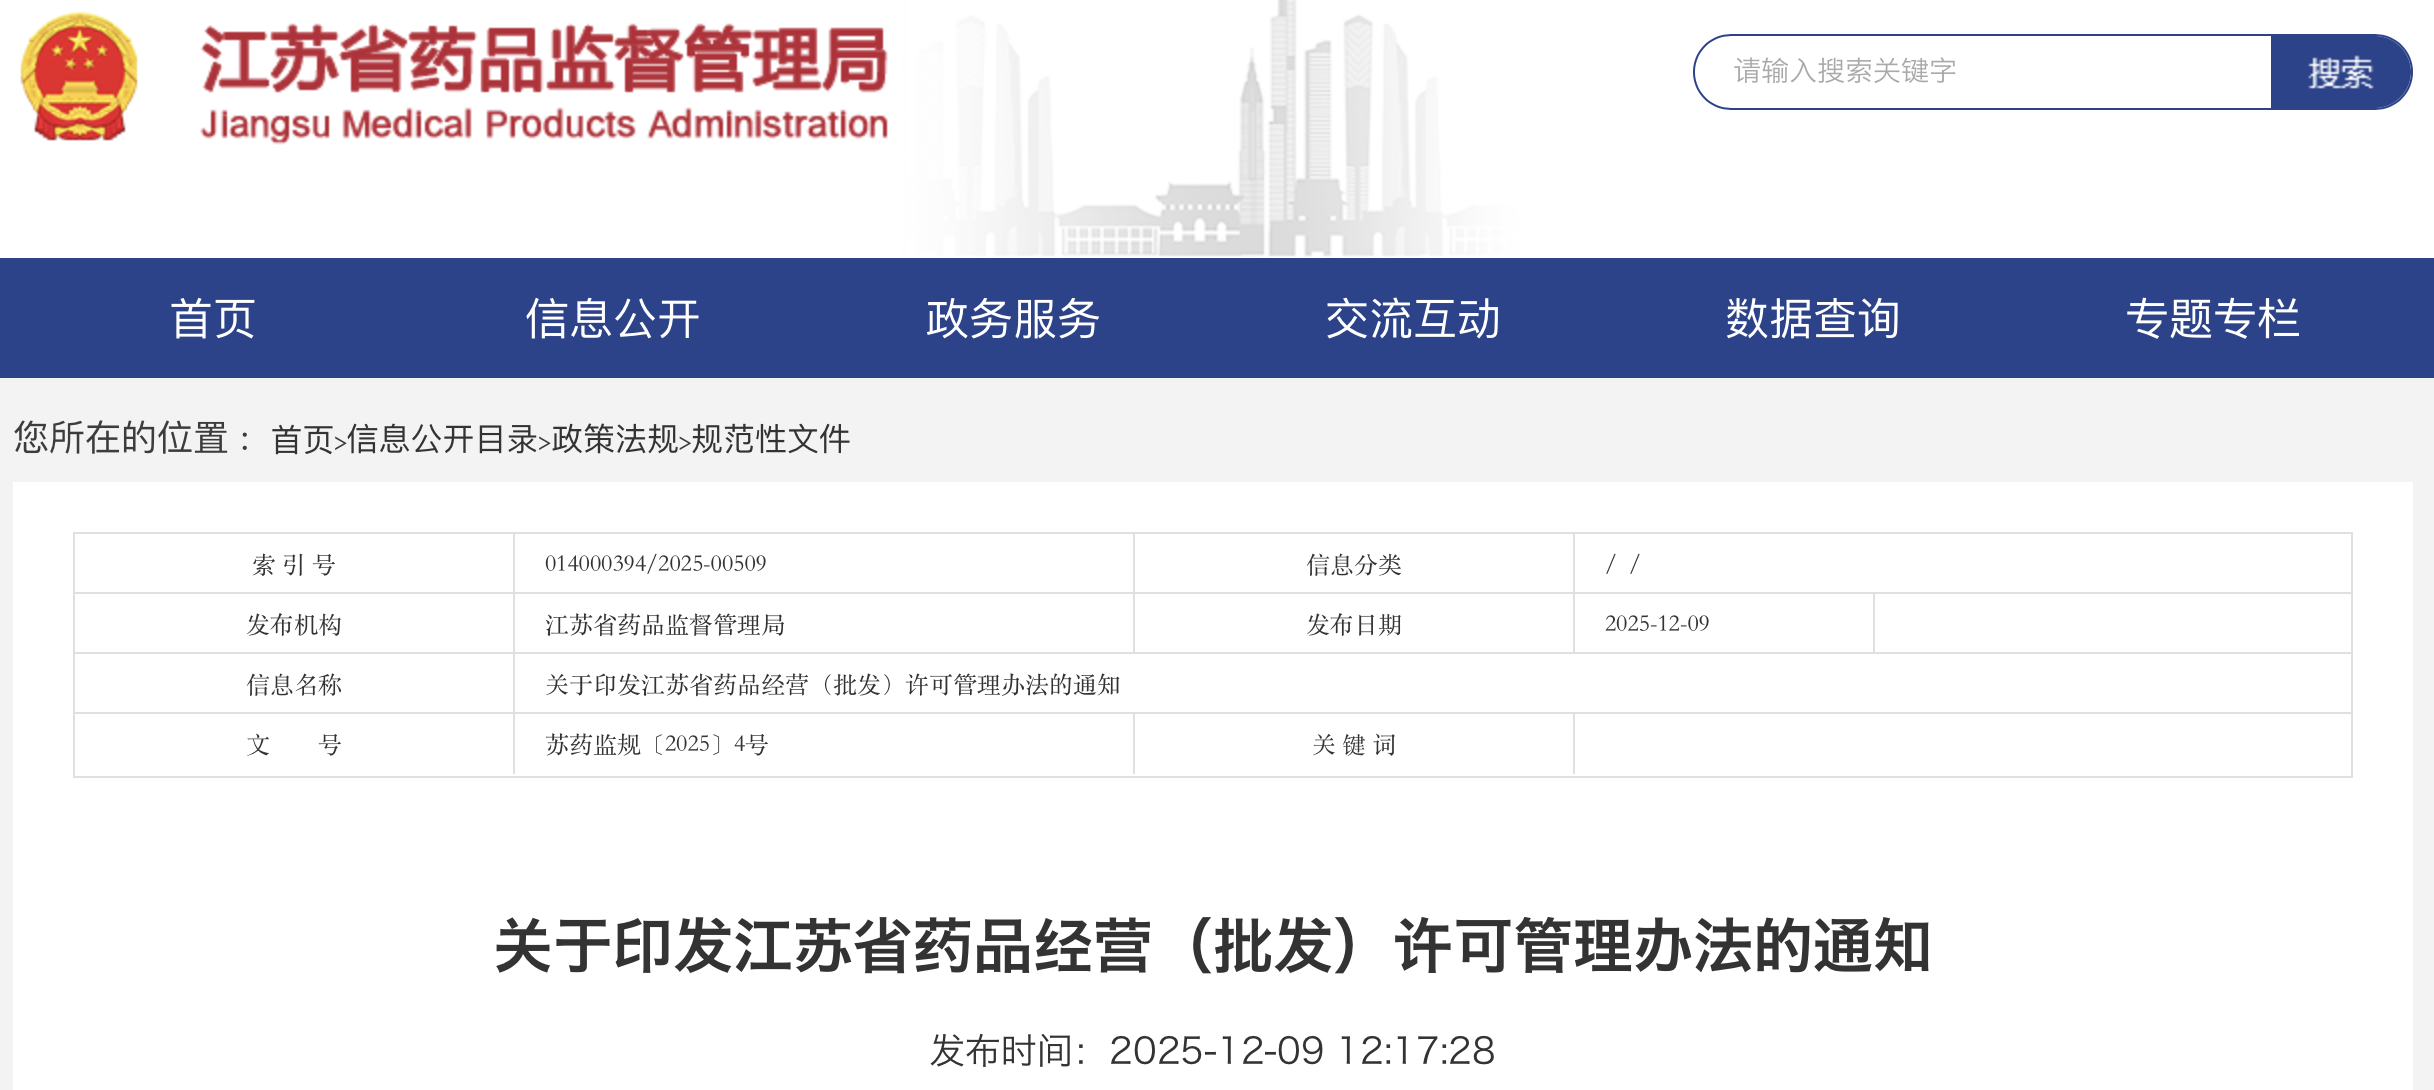
Task: Open the 规范性文件 breadcrumb link
Action: tap(770, 439)
